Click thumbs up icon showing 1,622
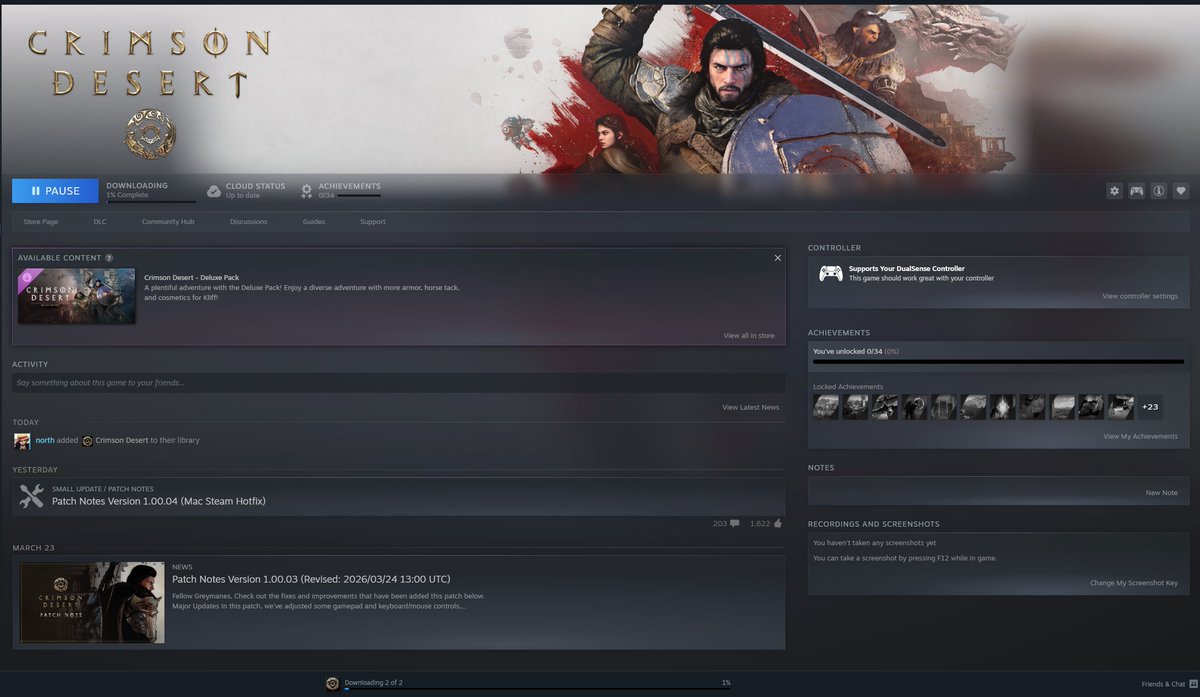 (777, 523)
